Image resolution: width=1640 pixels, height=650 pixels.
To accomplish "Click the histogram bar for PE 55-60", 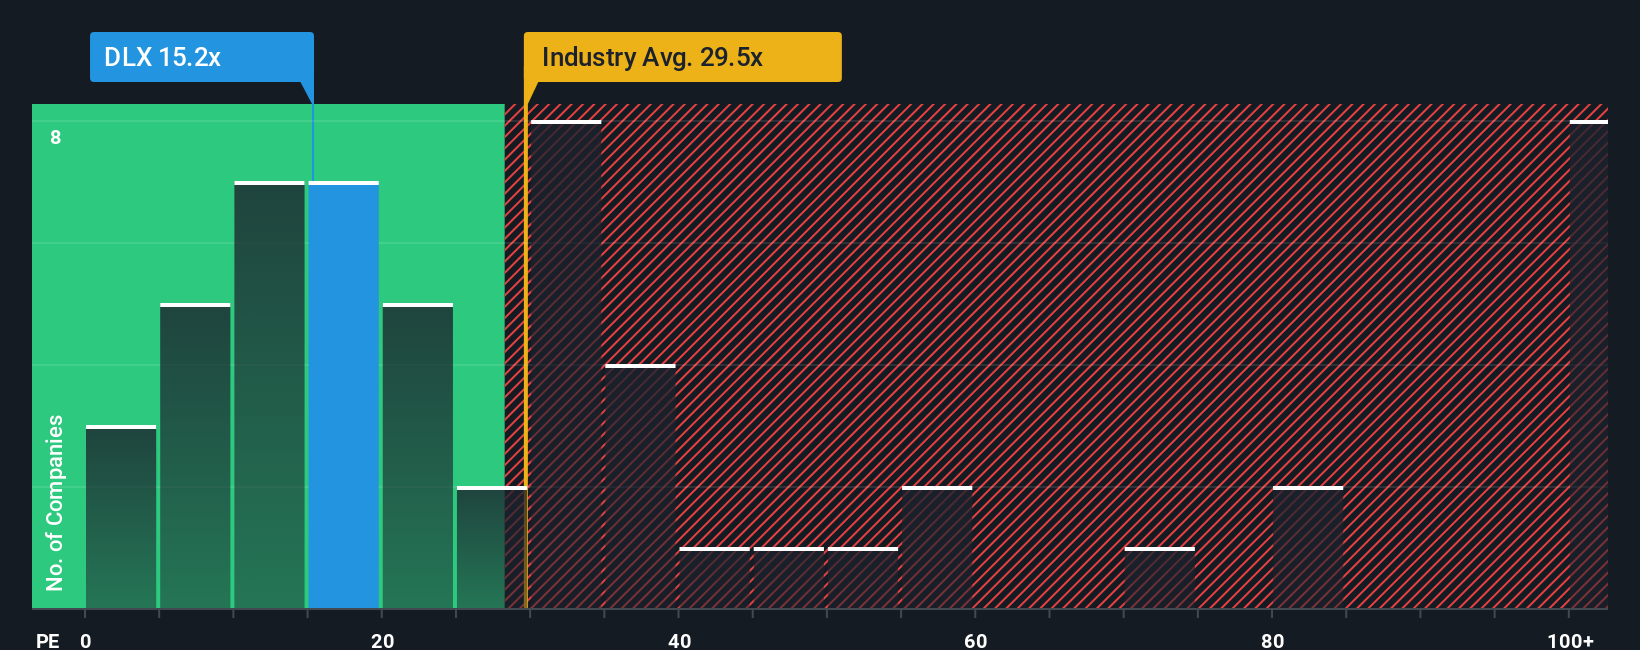I will tap(937, 547).
